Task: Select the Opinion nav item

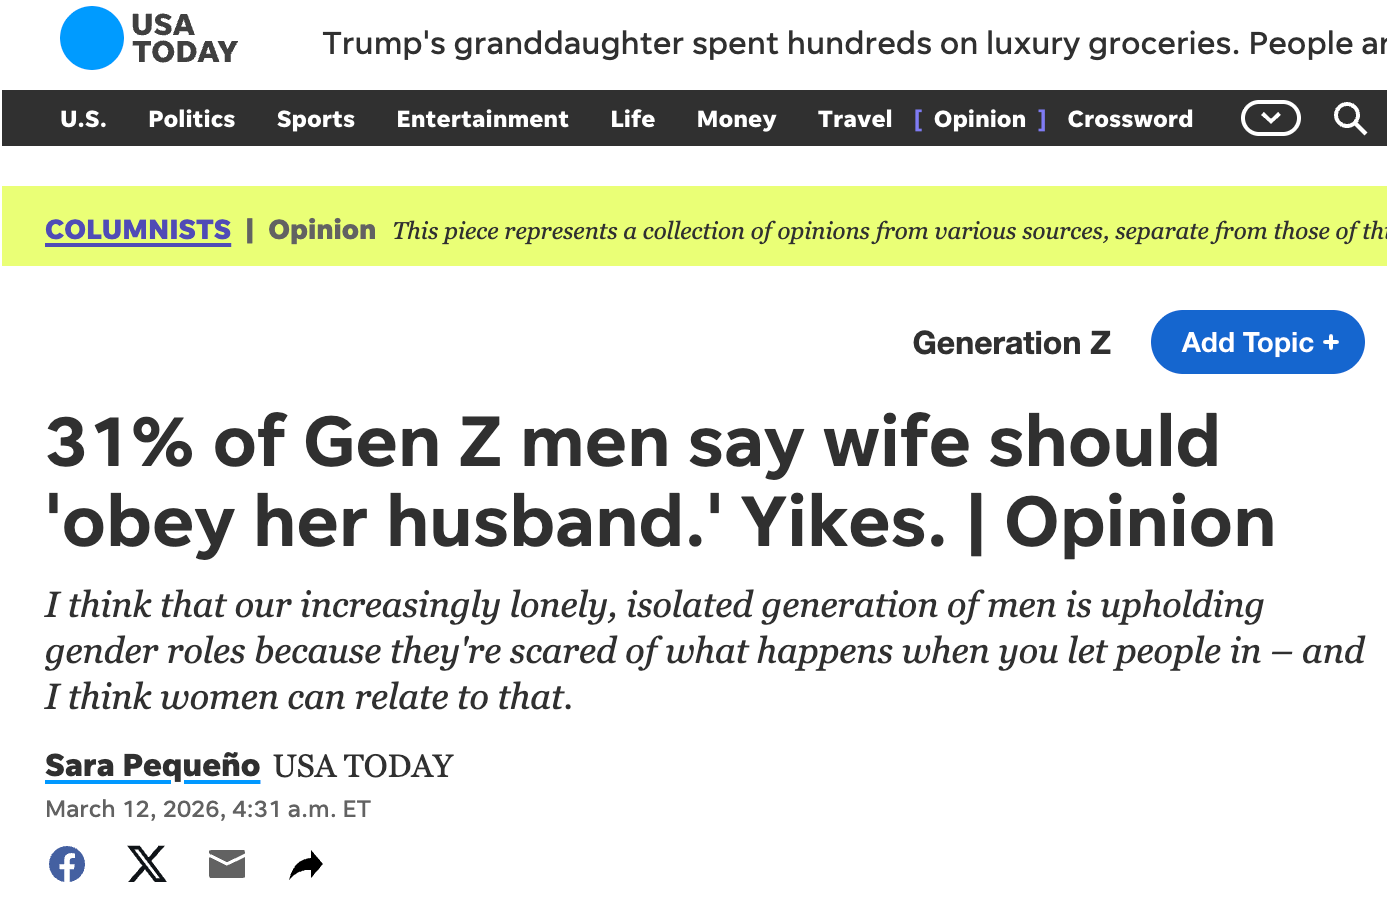Action: [980, 119]
